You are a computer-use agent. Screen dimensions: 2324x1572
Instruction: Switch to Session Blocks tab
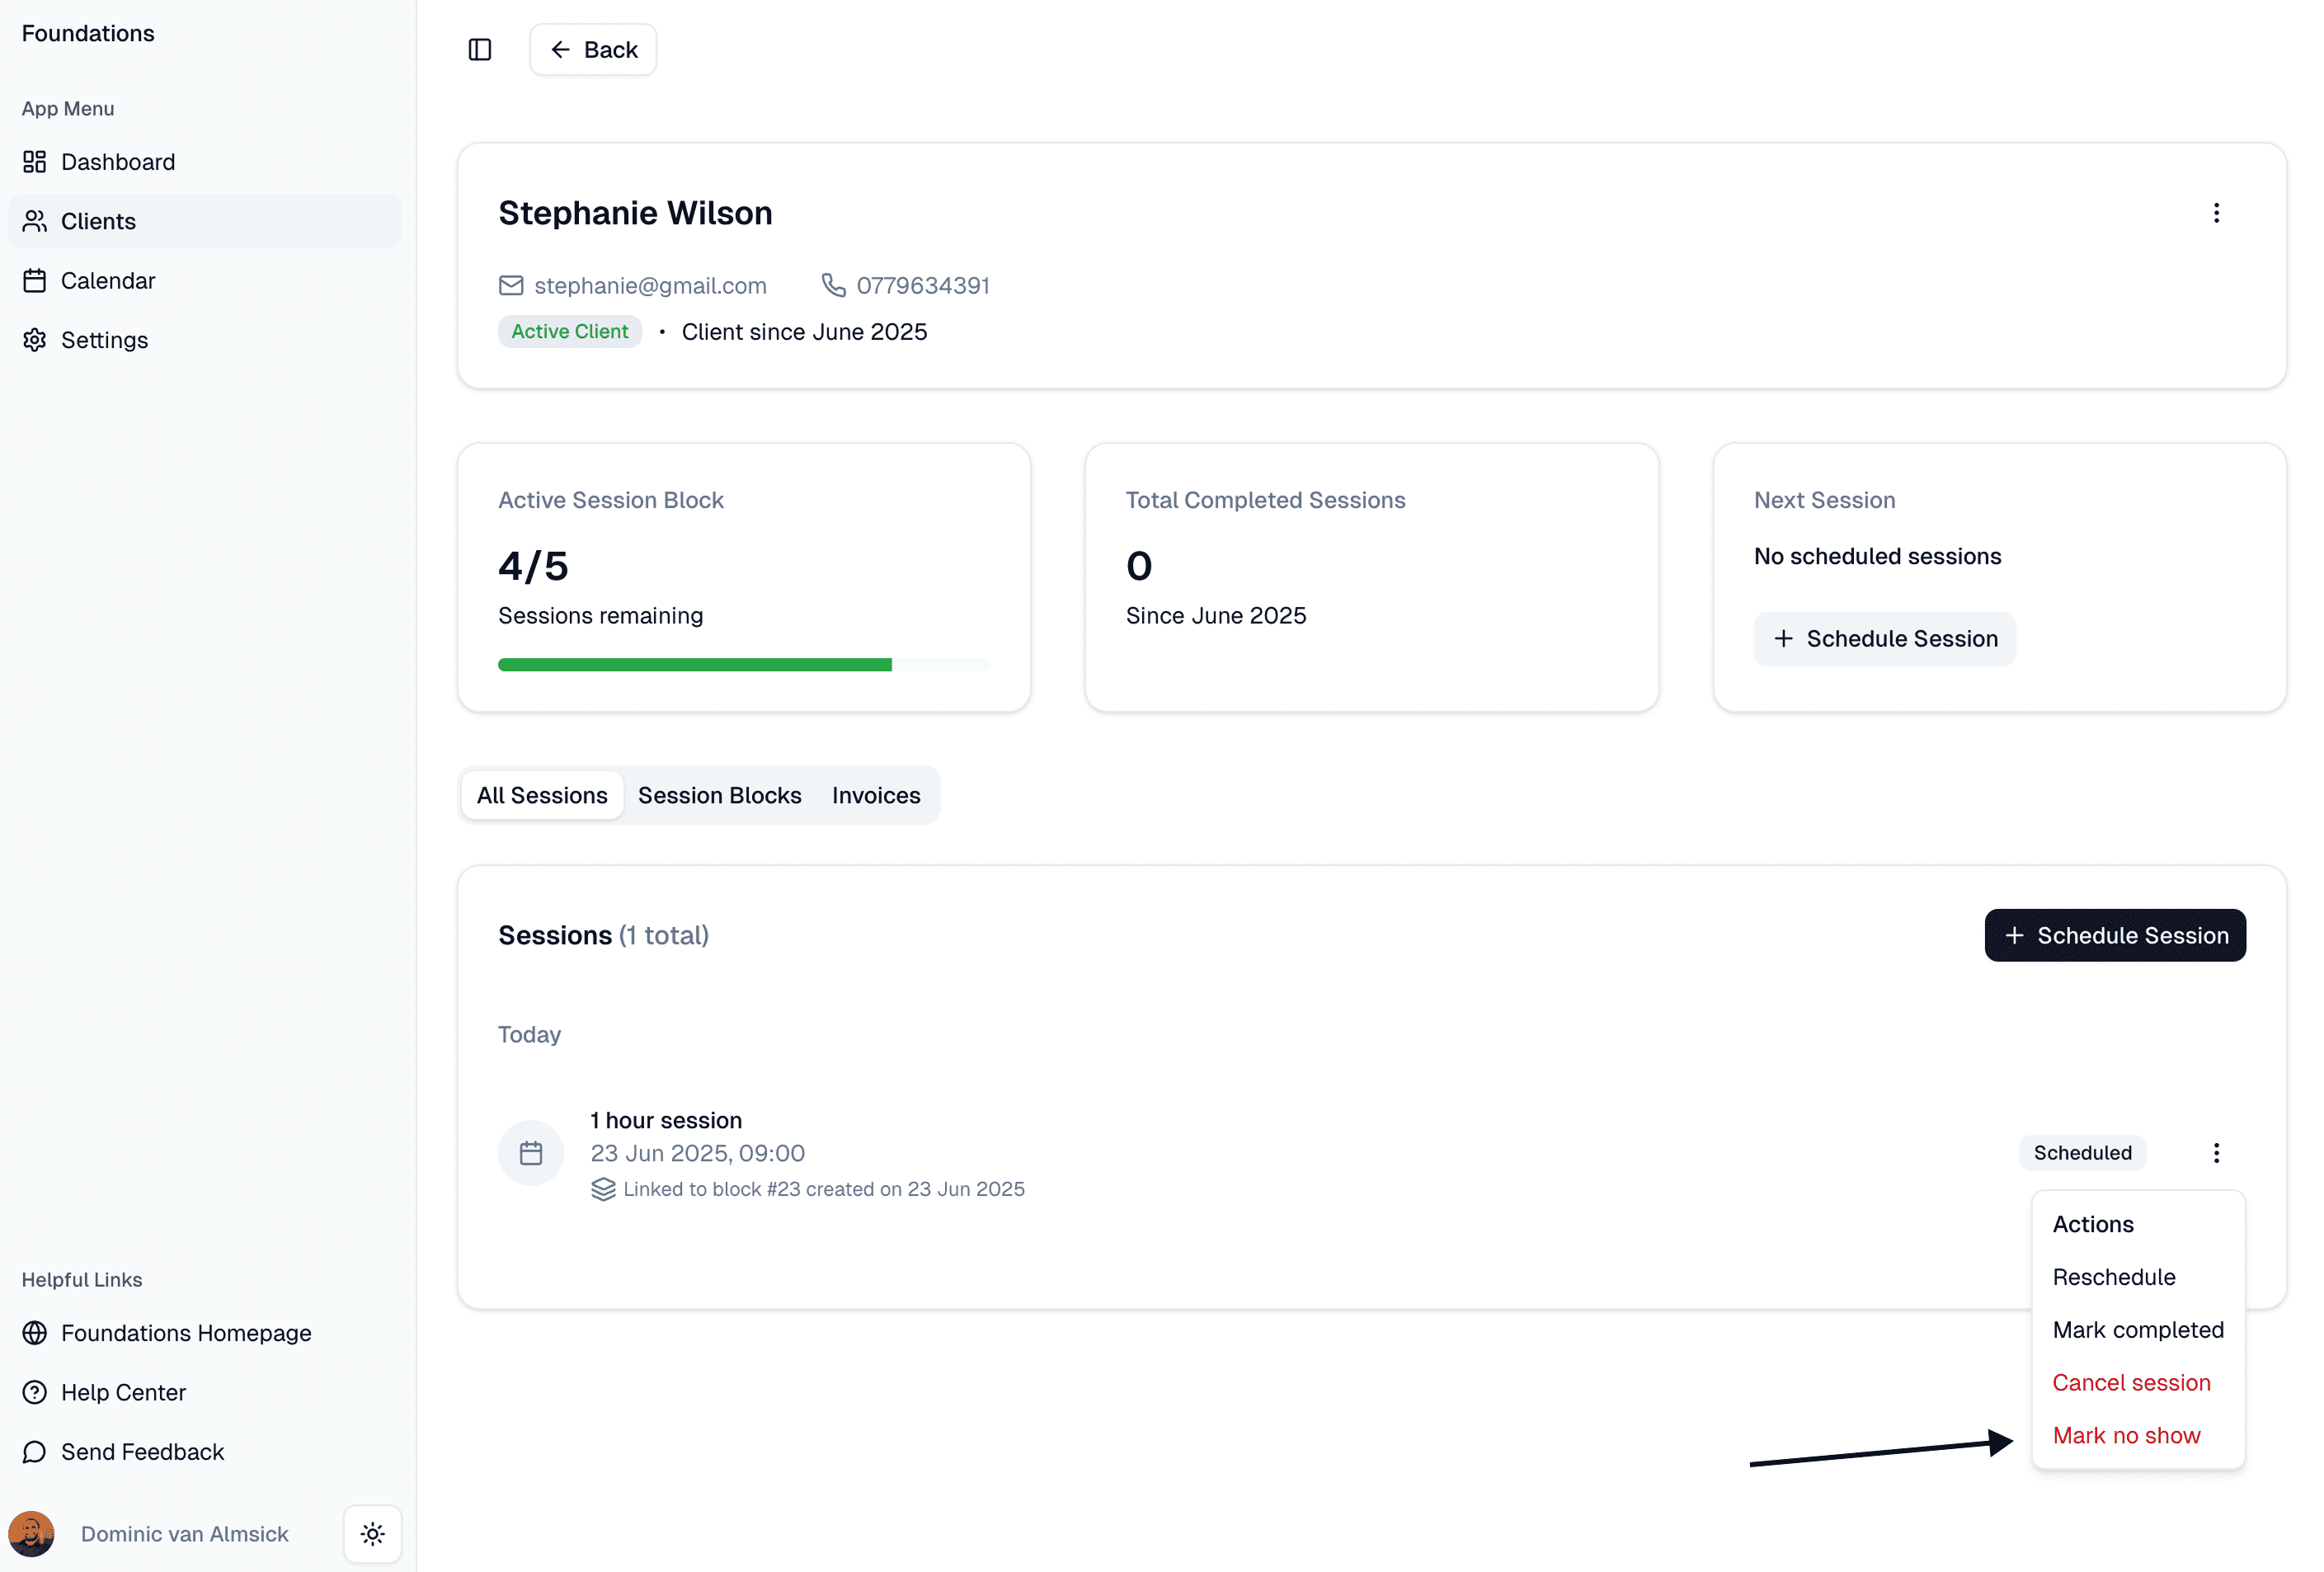719,795
